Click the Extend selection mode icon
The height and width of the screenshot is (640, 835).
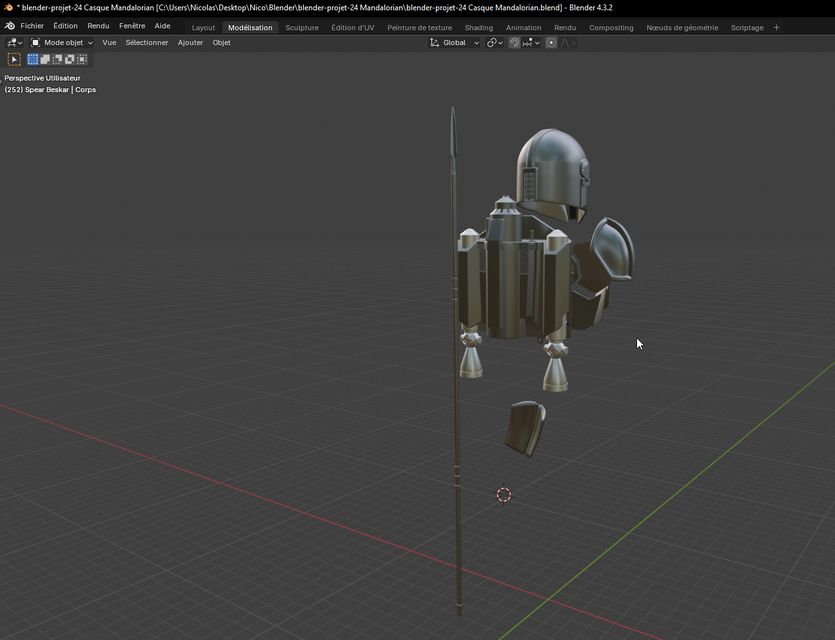[46, 58]
